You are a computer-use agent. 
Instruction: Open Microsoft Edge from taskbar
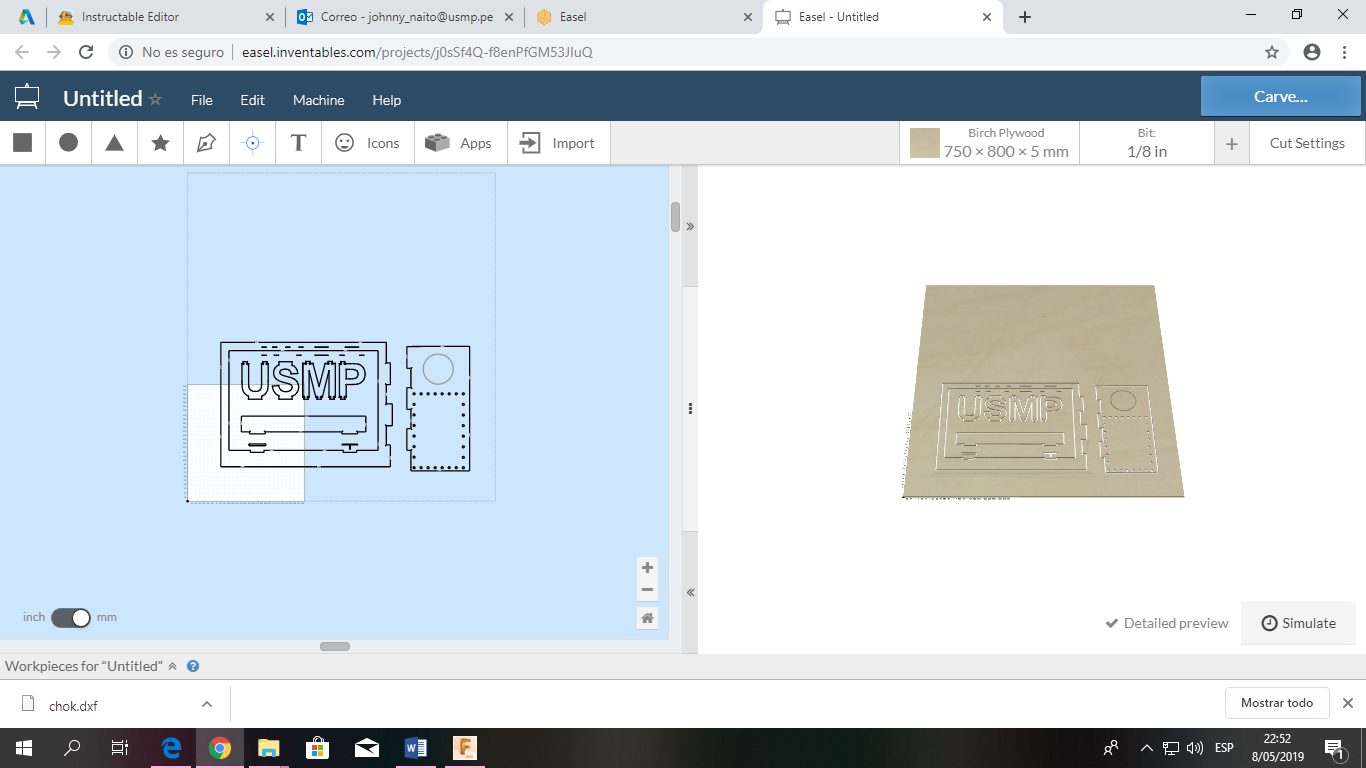click(171, 748)
